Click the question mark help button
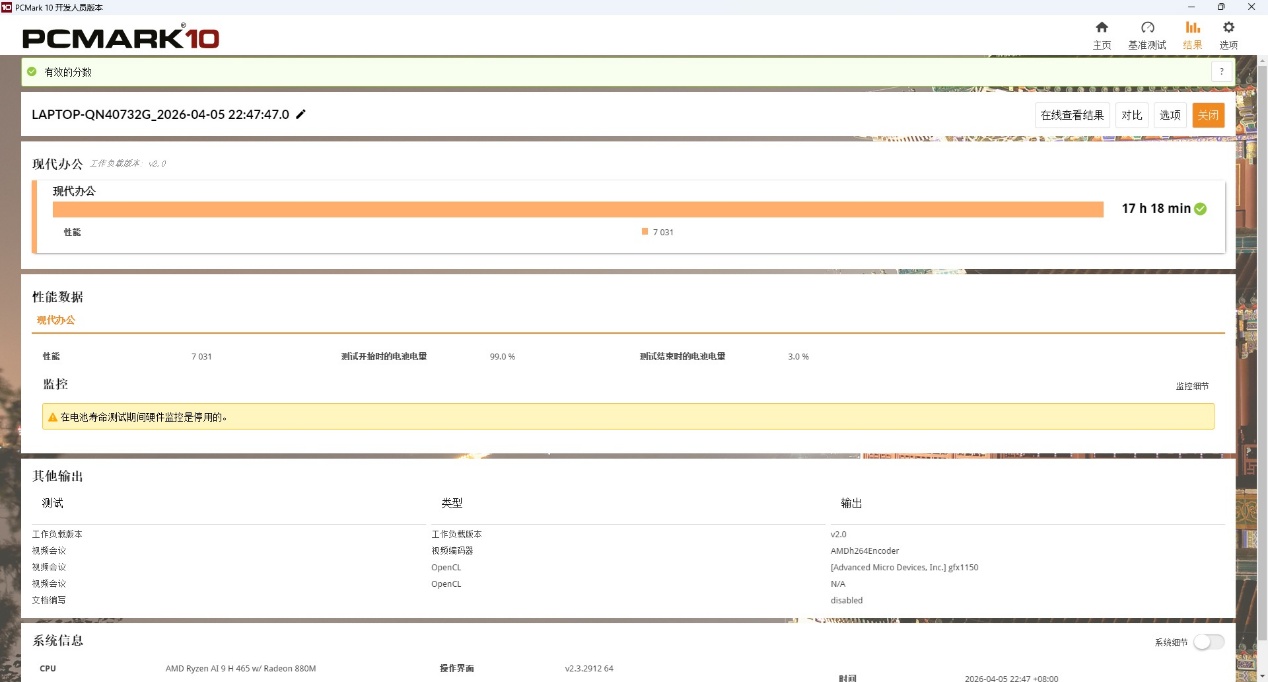The image size is (1268, 682). click(1221, 72)
